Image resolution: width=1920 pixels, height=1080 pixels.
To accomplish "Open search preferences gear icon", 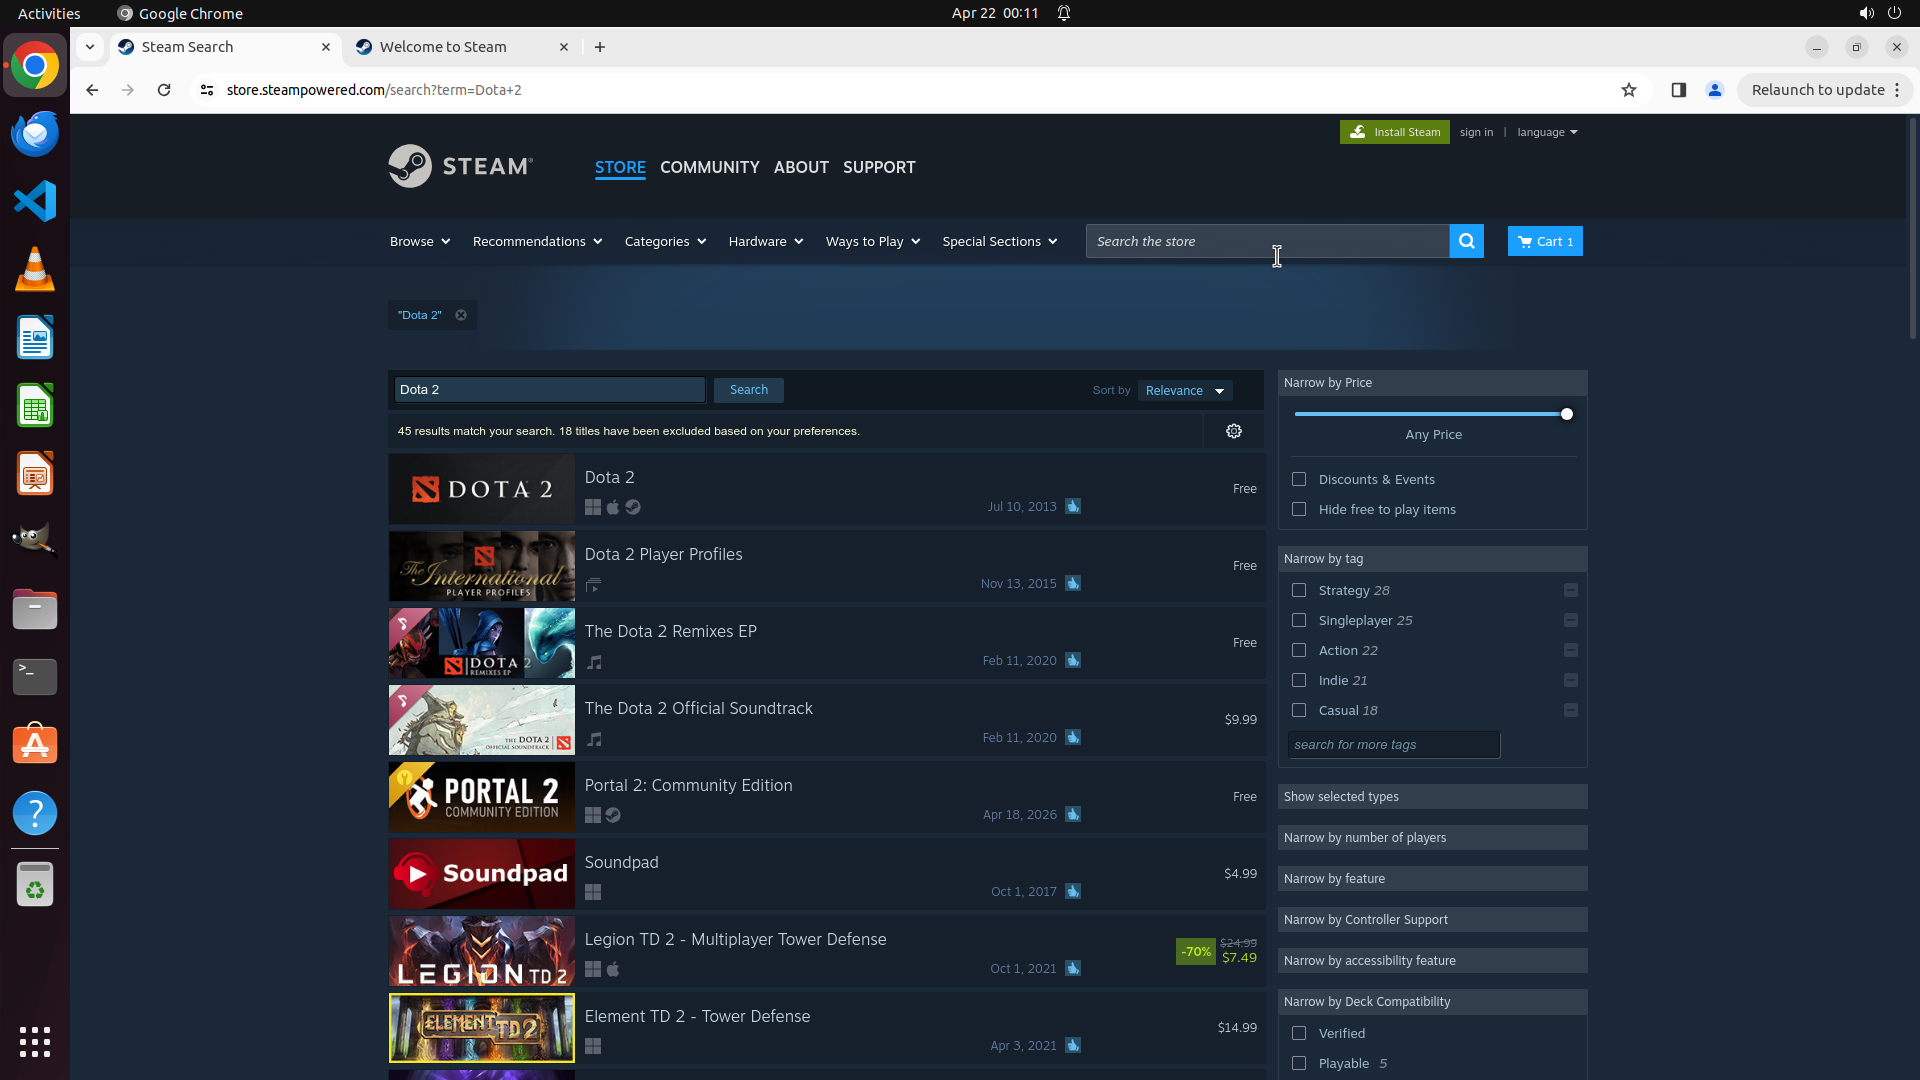I will (1233, 431).
